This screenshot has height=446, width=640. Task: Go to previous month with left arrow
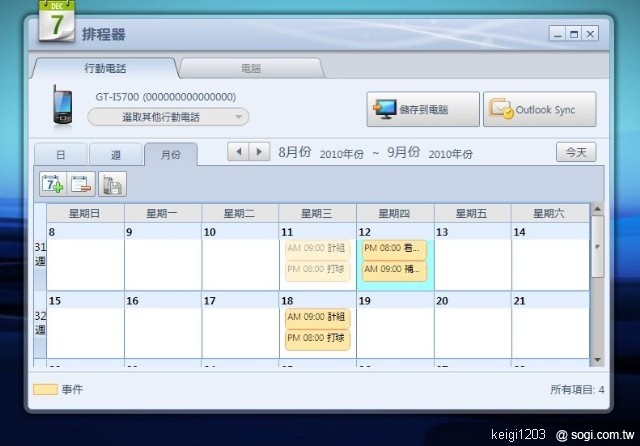[x=238, y=152]
